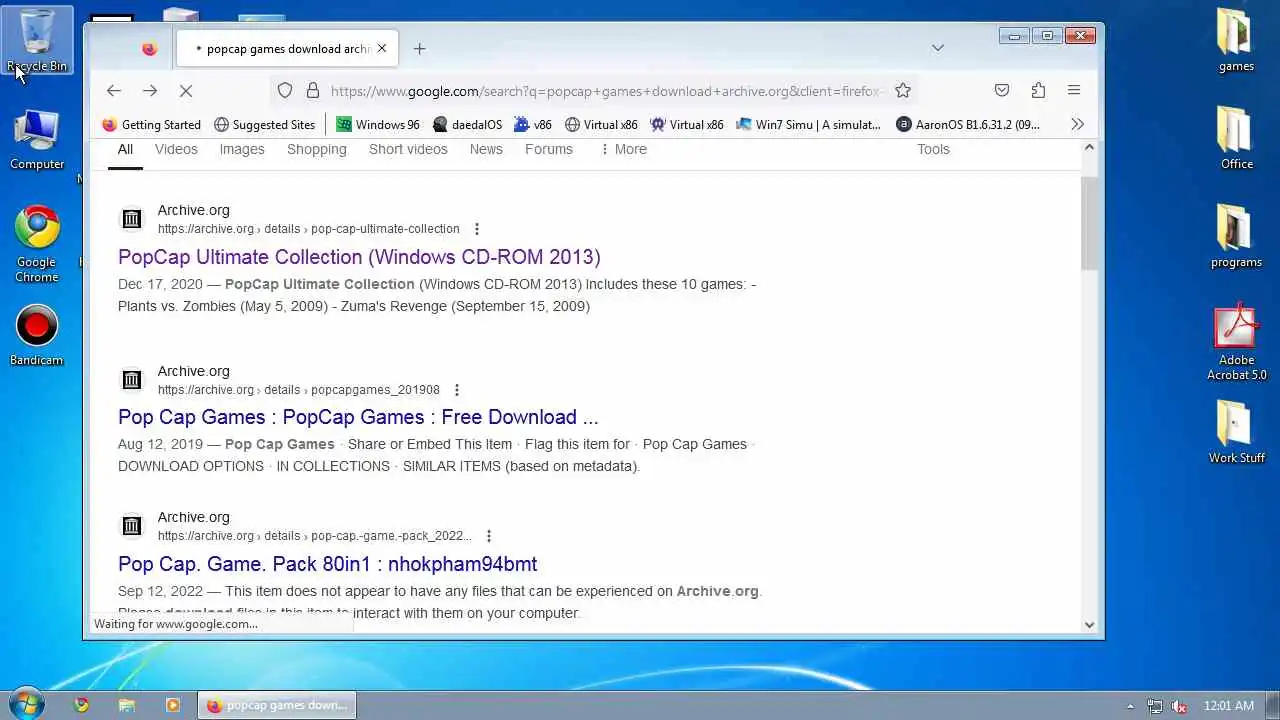Open the Firefox View pinned icon
The height and width of the screenshot is (720, 1280).
click(149, 48)
